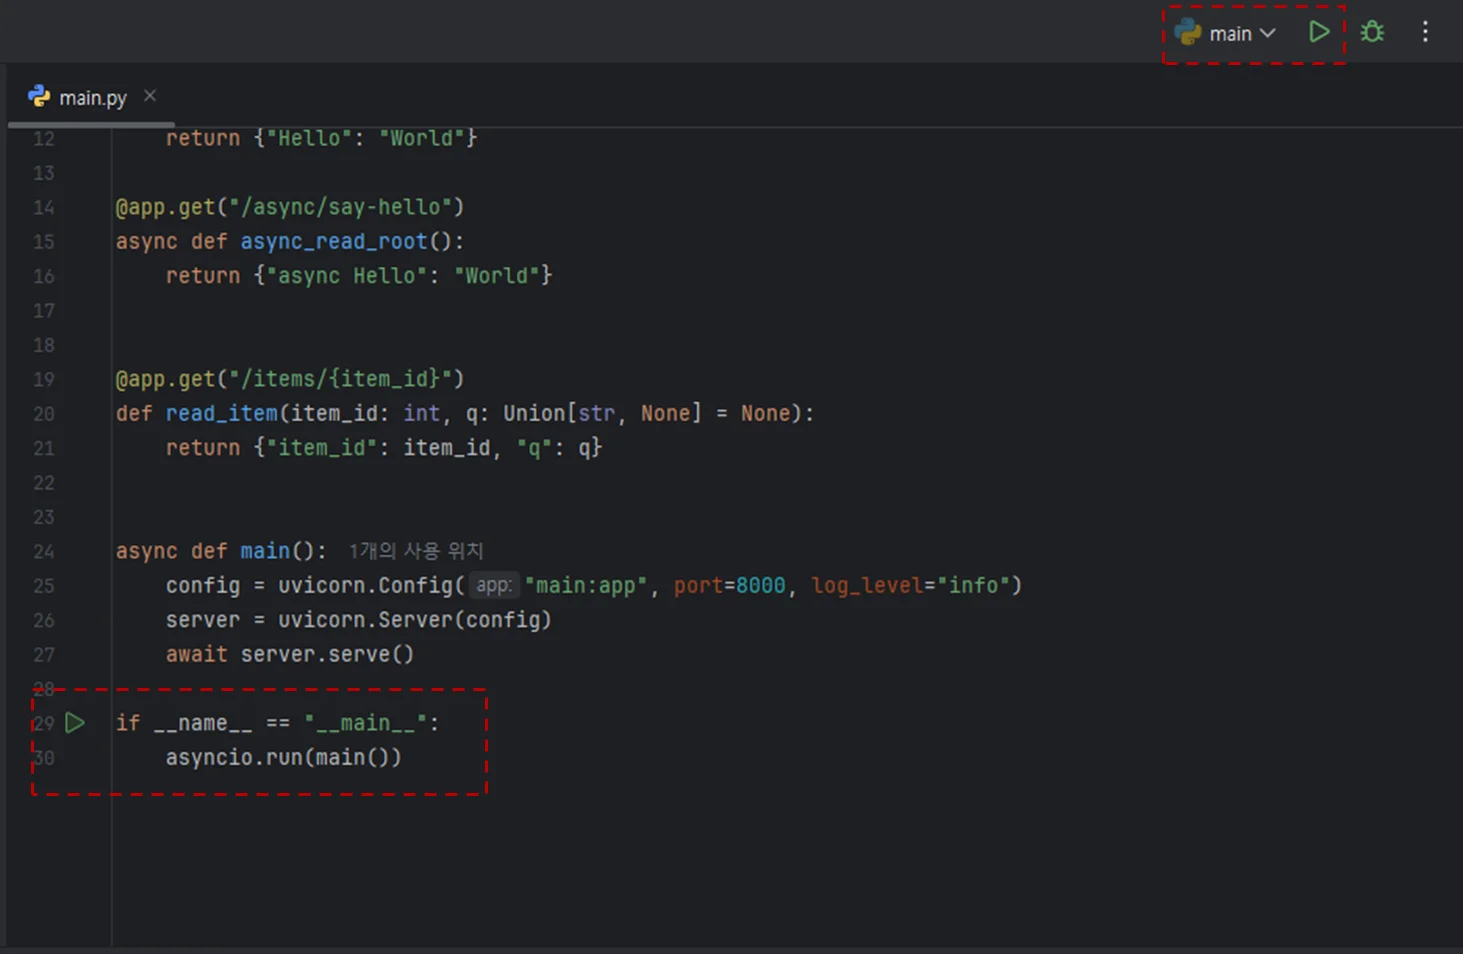Click the @app.get("/items/{item_id}") decorator
1463x954 pixels.
[x=289, y=379]
